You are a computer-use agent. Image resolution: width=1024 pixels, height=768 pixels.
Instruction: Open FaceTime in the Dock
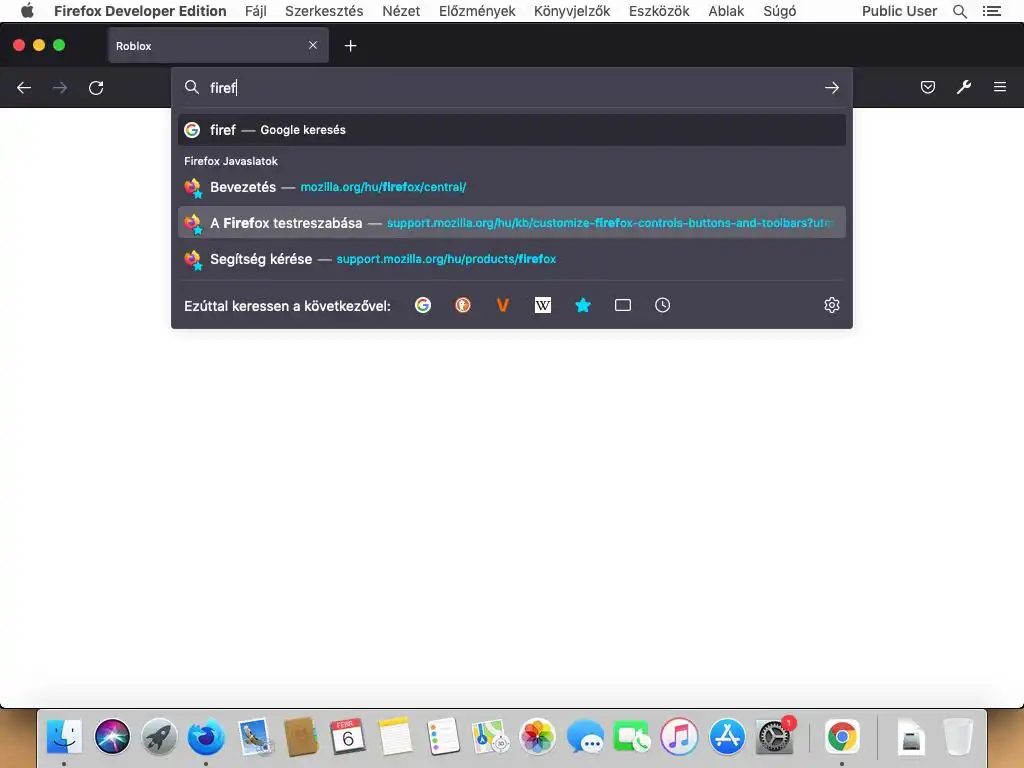(632, 737)
